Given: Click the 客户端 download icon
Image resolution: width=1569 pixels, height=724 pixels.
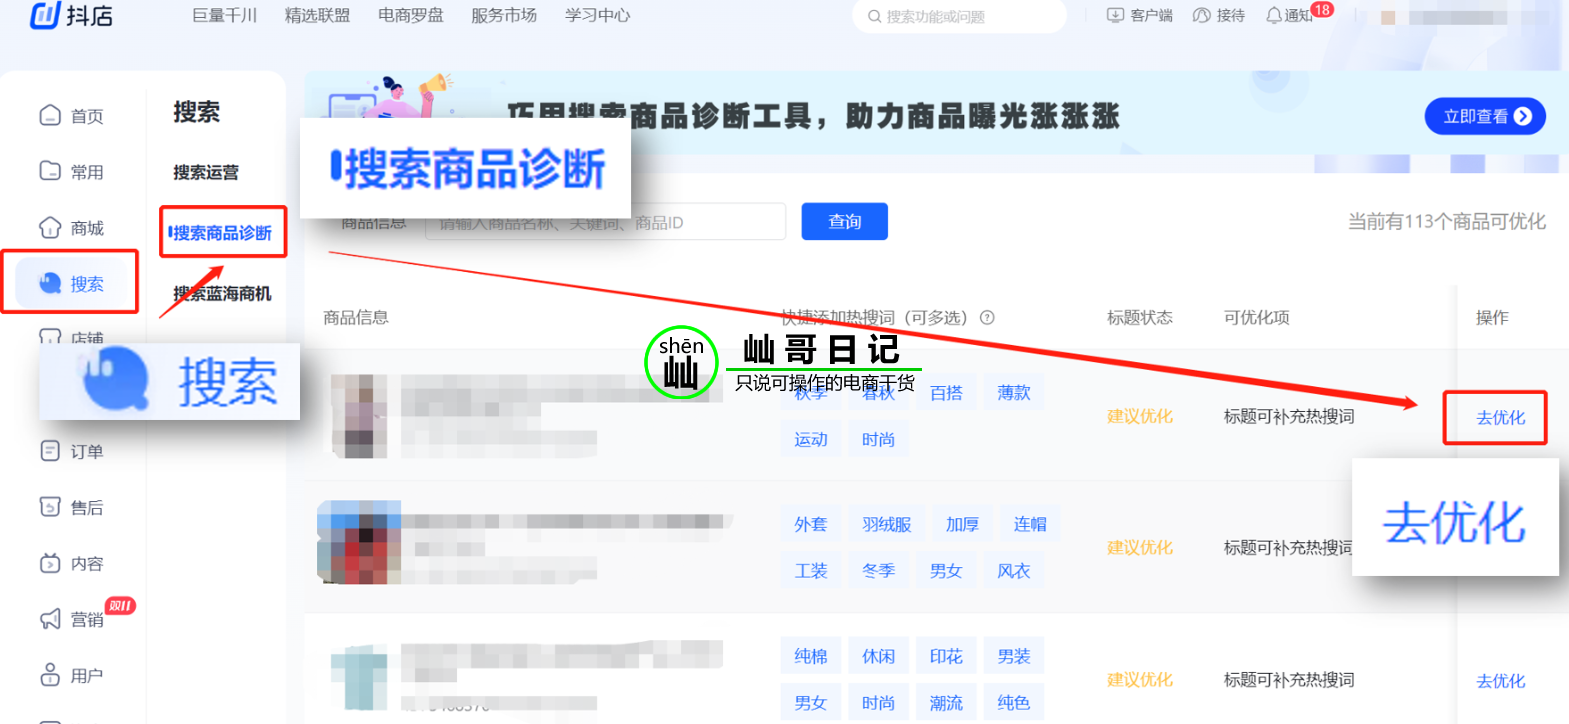Looking at the screenshot, I should 1115,15.
